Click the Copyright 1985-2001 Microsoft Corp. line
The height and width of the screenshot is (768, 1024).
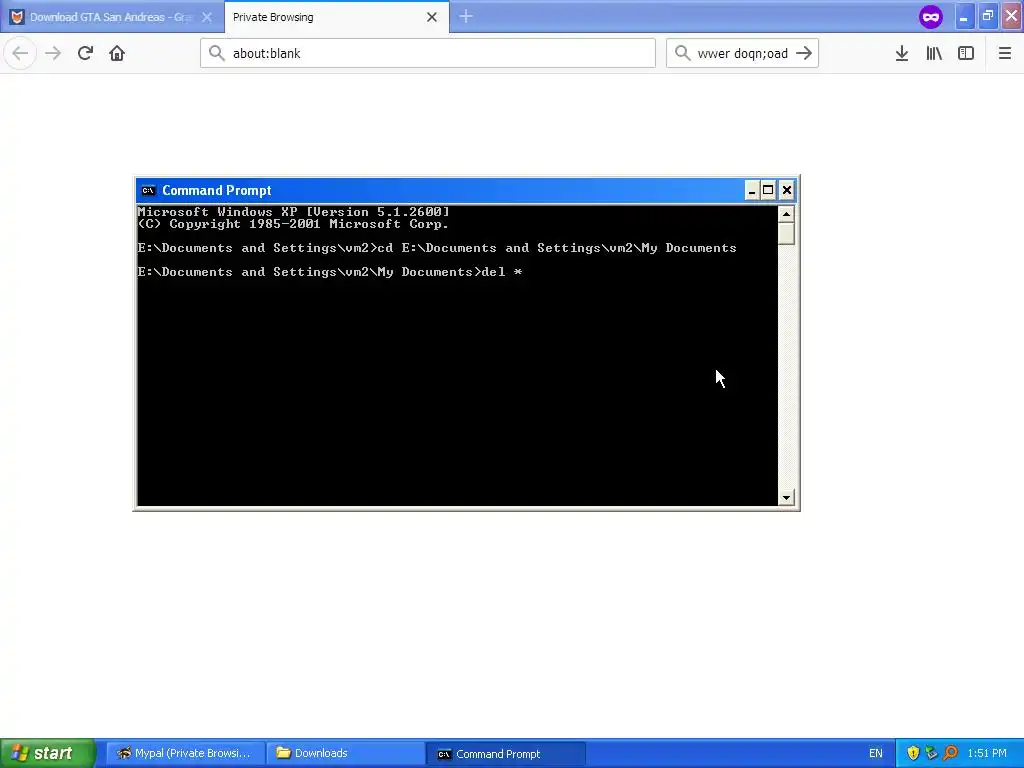pyautogui.click(x=293, y=224)
